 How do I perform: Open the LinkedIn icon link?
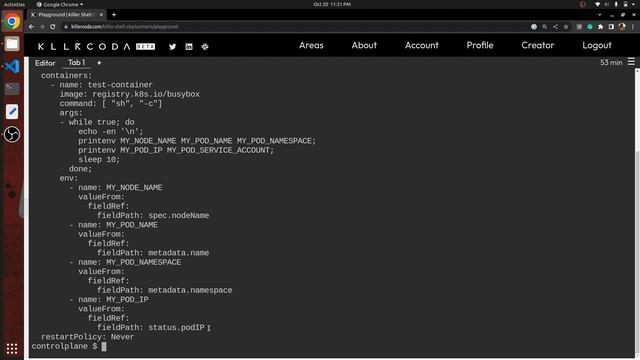189,47
